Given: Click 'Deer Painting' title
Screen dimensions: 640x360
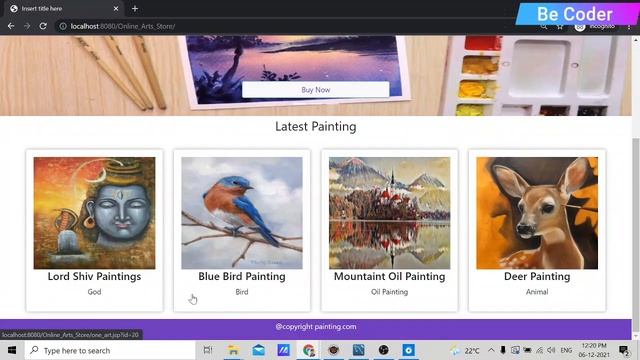Looking at the screenshot, I should (x=537, y=276).
